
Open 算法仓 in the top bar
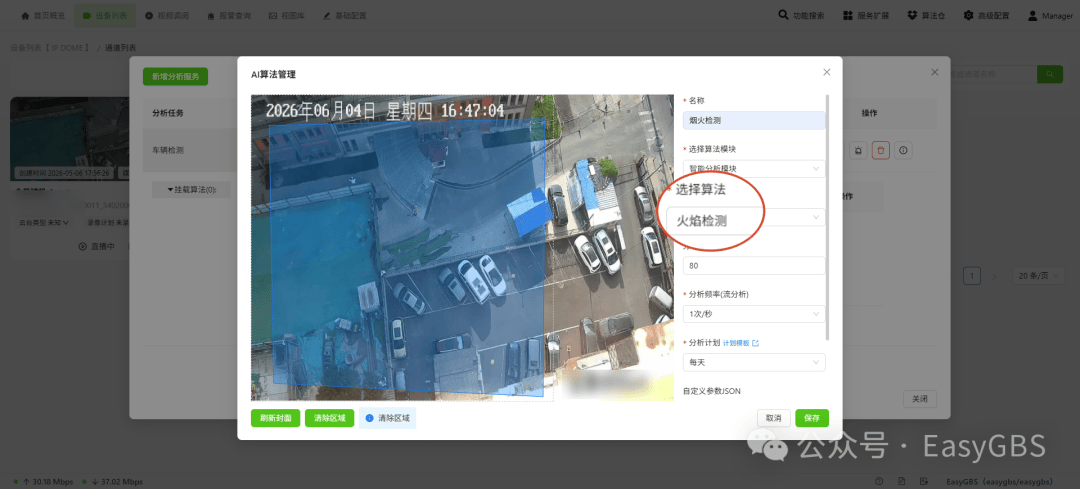pos(926,15)
